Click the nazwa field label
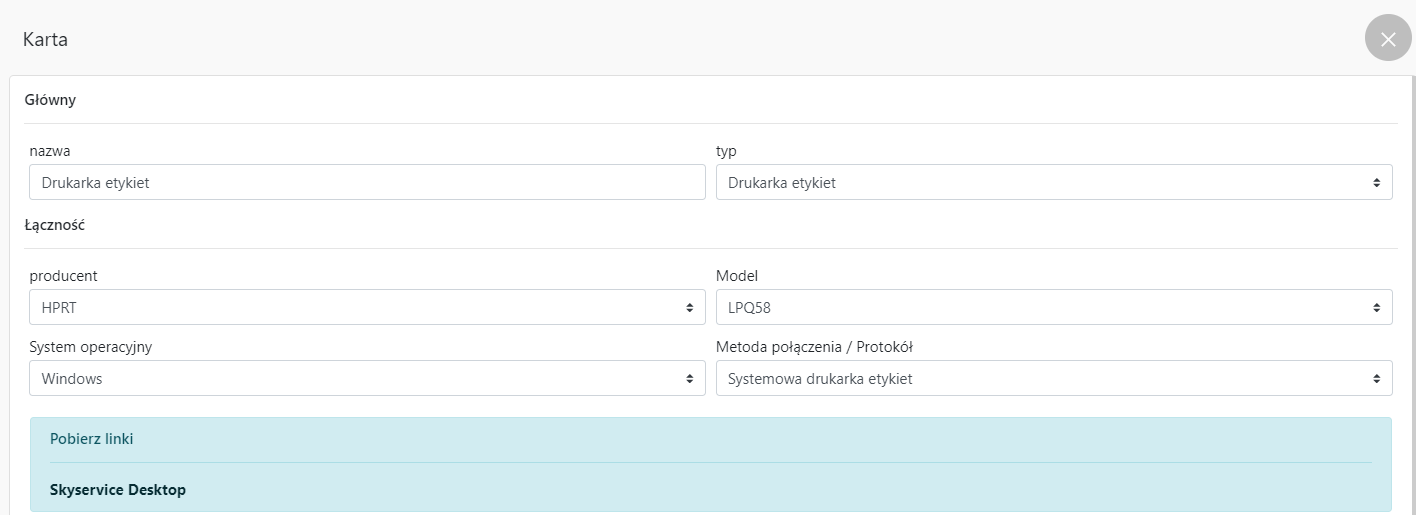Viewport: 1416px width, 515px height. coord(50,151)
